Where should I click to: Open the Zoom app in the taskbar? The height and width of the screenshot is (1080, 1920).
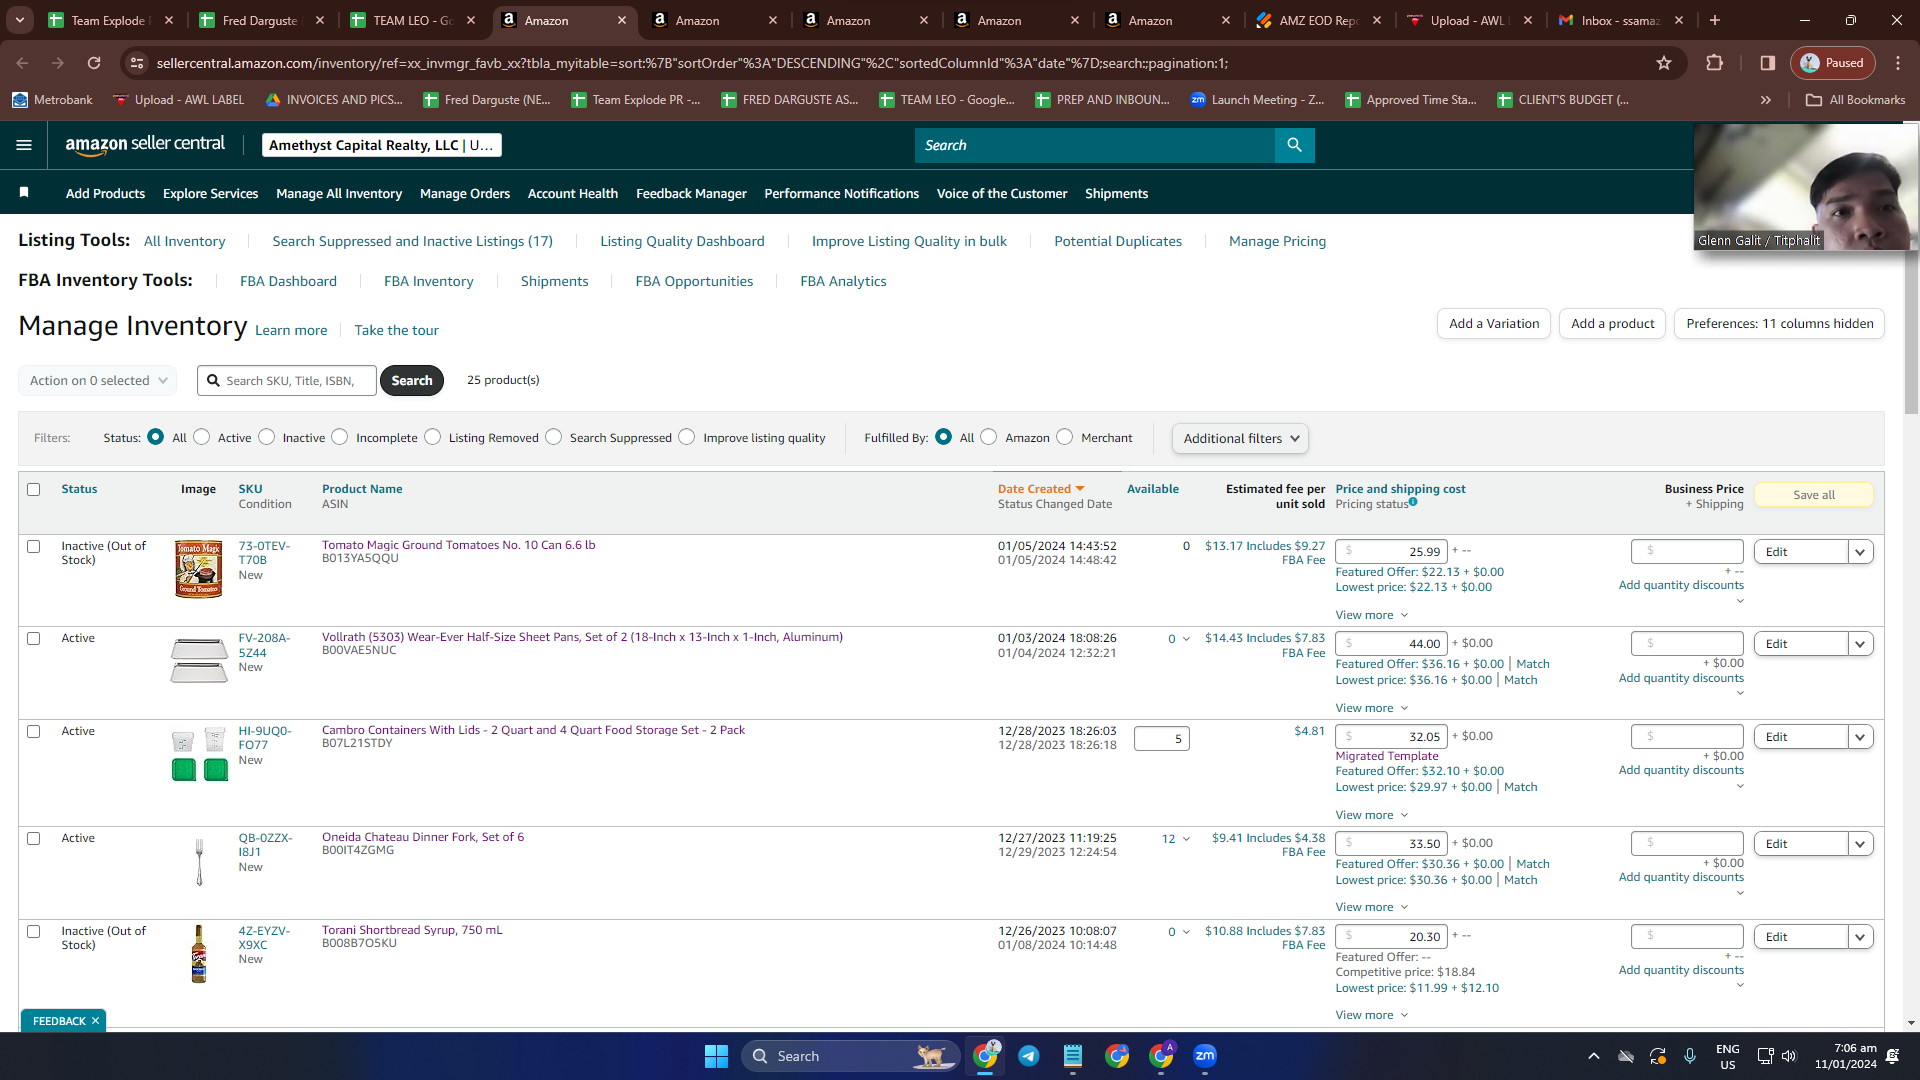pyautogui.click(x=1205, y=1056)
